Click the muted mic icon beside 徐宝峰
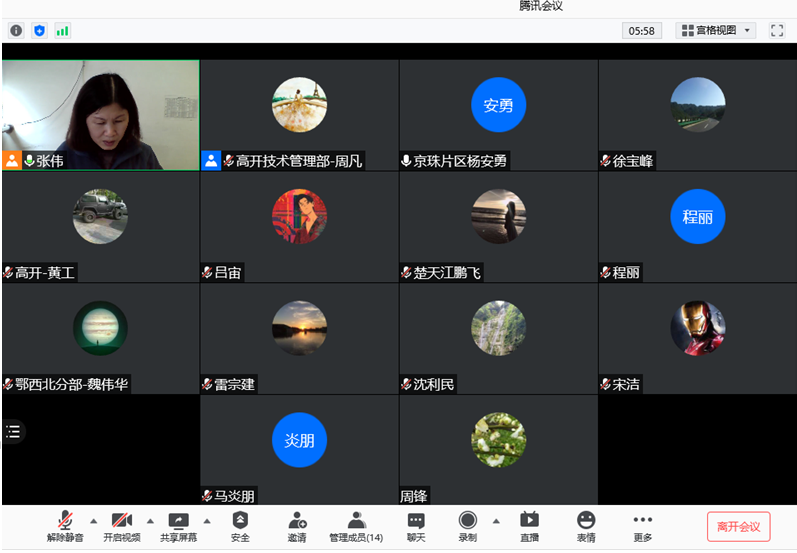 tap(605, 161)
